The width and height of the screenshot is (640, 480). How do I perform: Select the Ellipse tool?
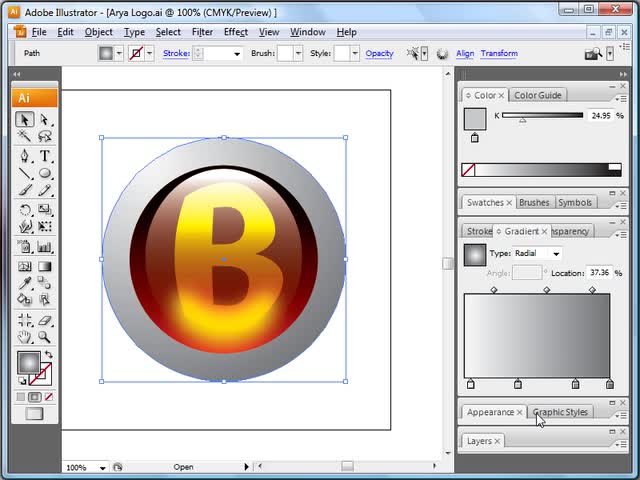(44, 173)
